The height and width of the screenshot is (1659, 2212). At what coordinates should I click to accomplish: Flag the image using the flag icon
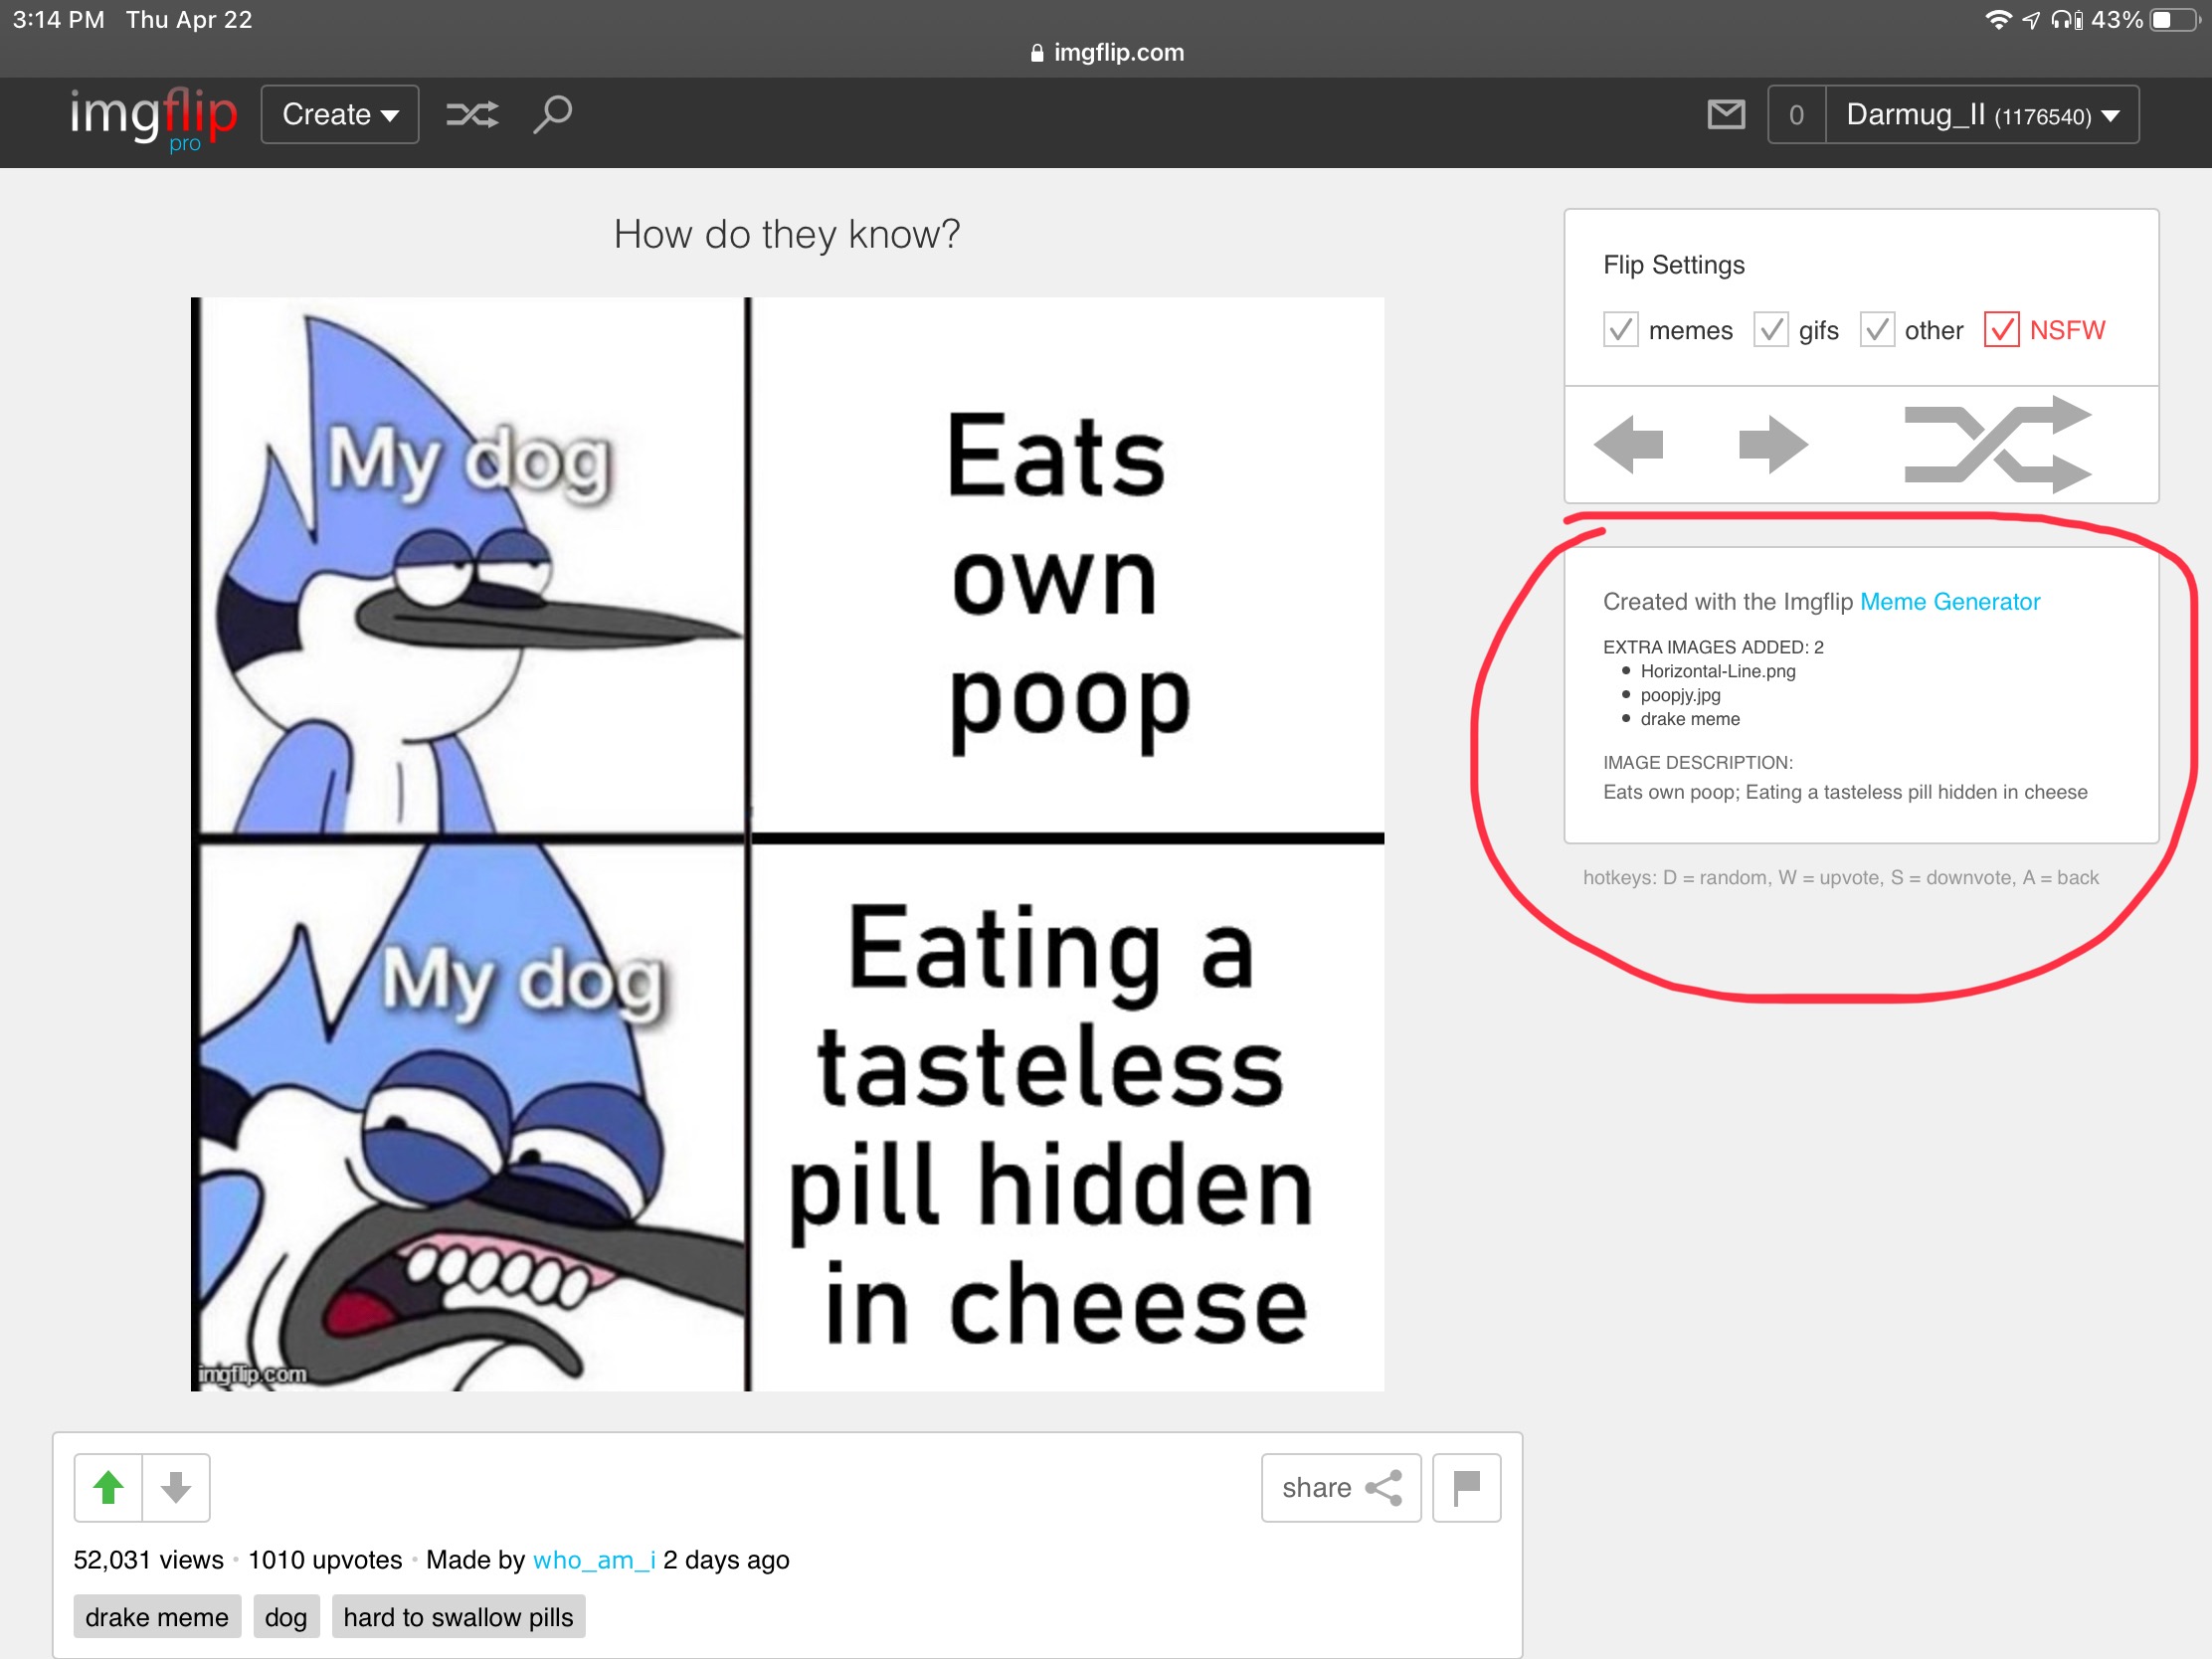coord(1466,1487)
